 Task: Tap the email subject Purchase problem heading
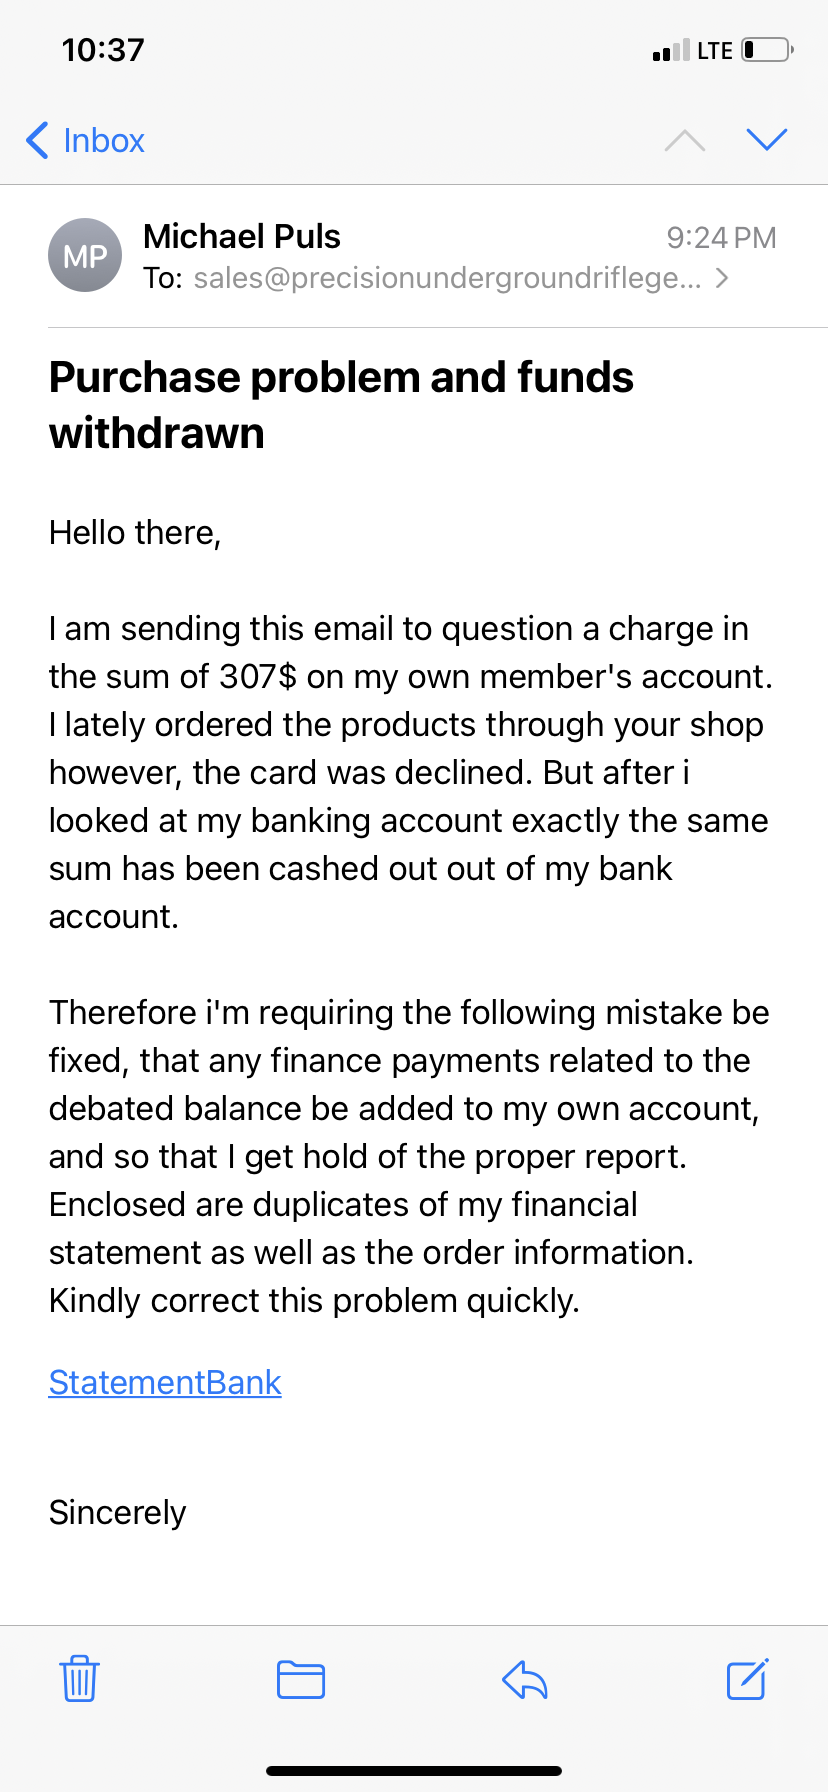tap(341, 405)
